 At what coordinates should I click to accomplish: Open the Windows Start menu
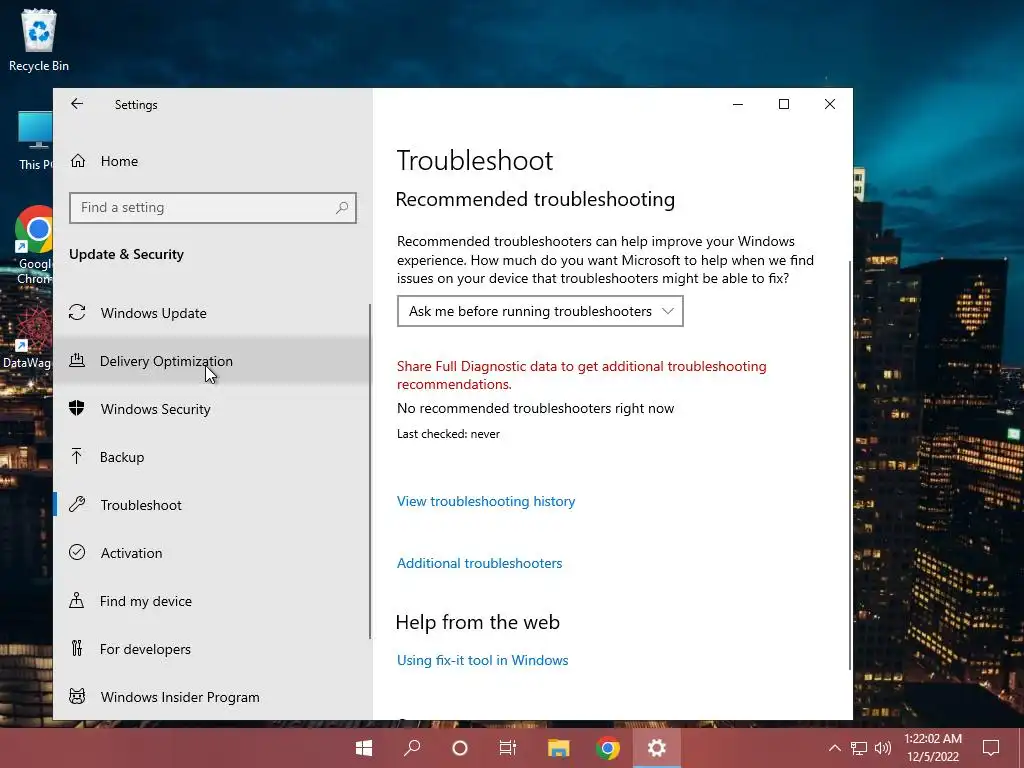point(364,748)
